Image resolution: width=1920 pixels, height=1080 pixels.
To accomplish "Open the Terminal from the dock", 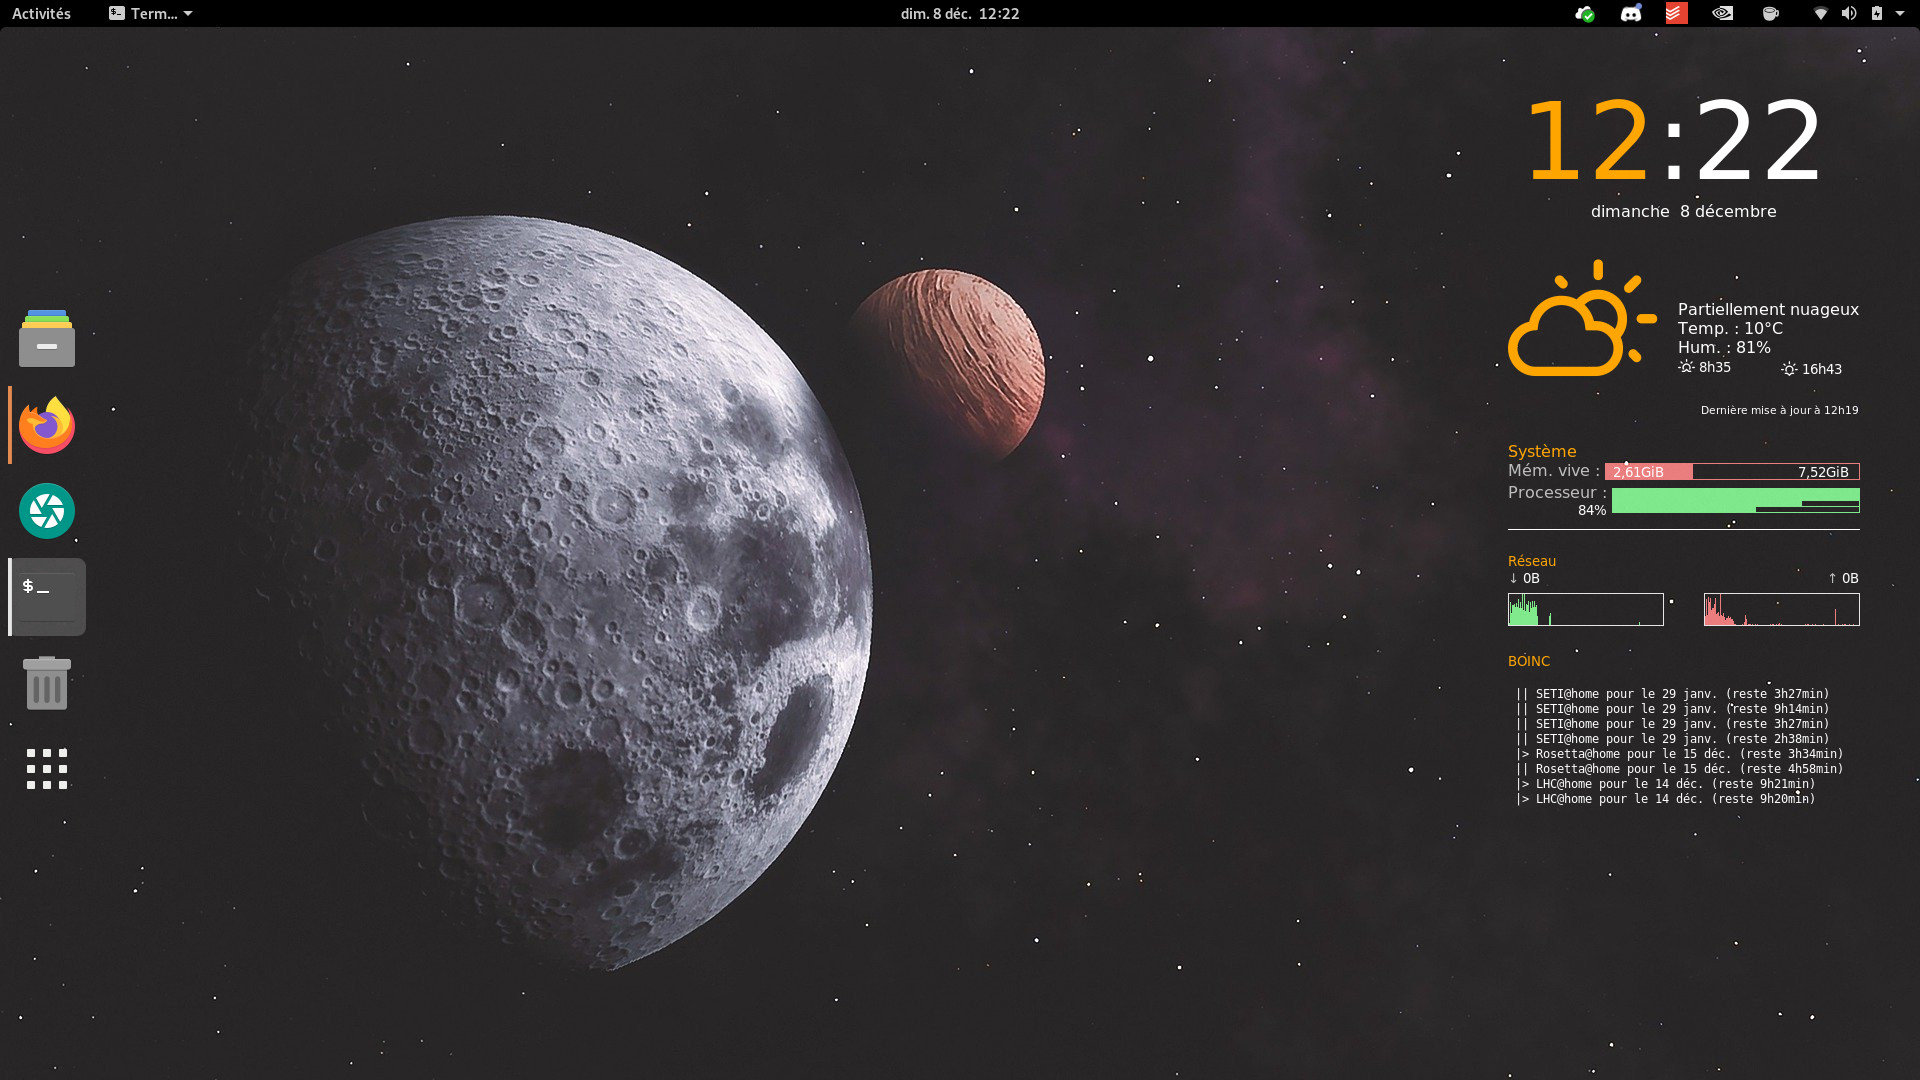I will tap(47, 597).
